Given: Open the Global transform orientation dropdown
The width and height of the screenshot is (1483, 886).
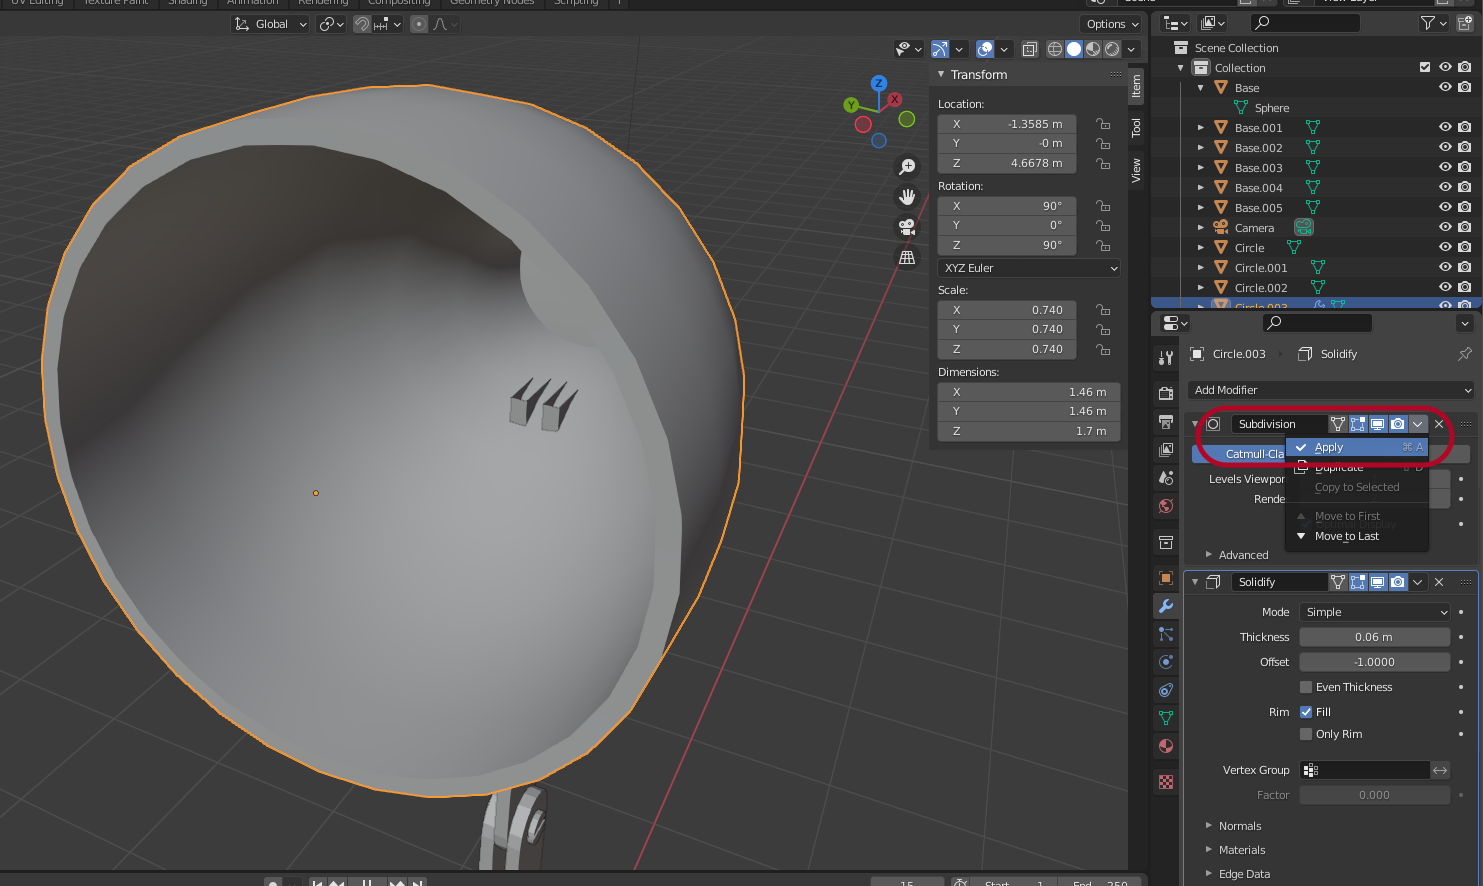Looking at the screenshot, I should 270,24.
